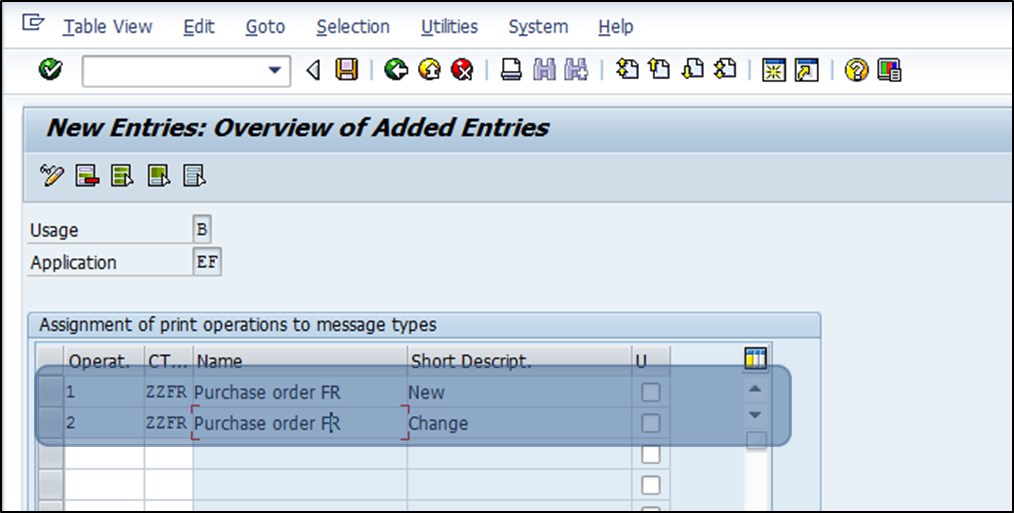Open the Table View menu
1014x513 pixels.
107,27
